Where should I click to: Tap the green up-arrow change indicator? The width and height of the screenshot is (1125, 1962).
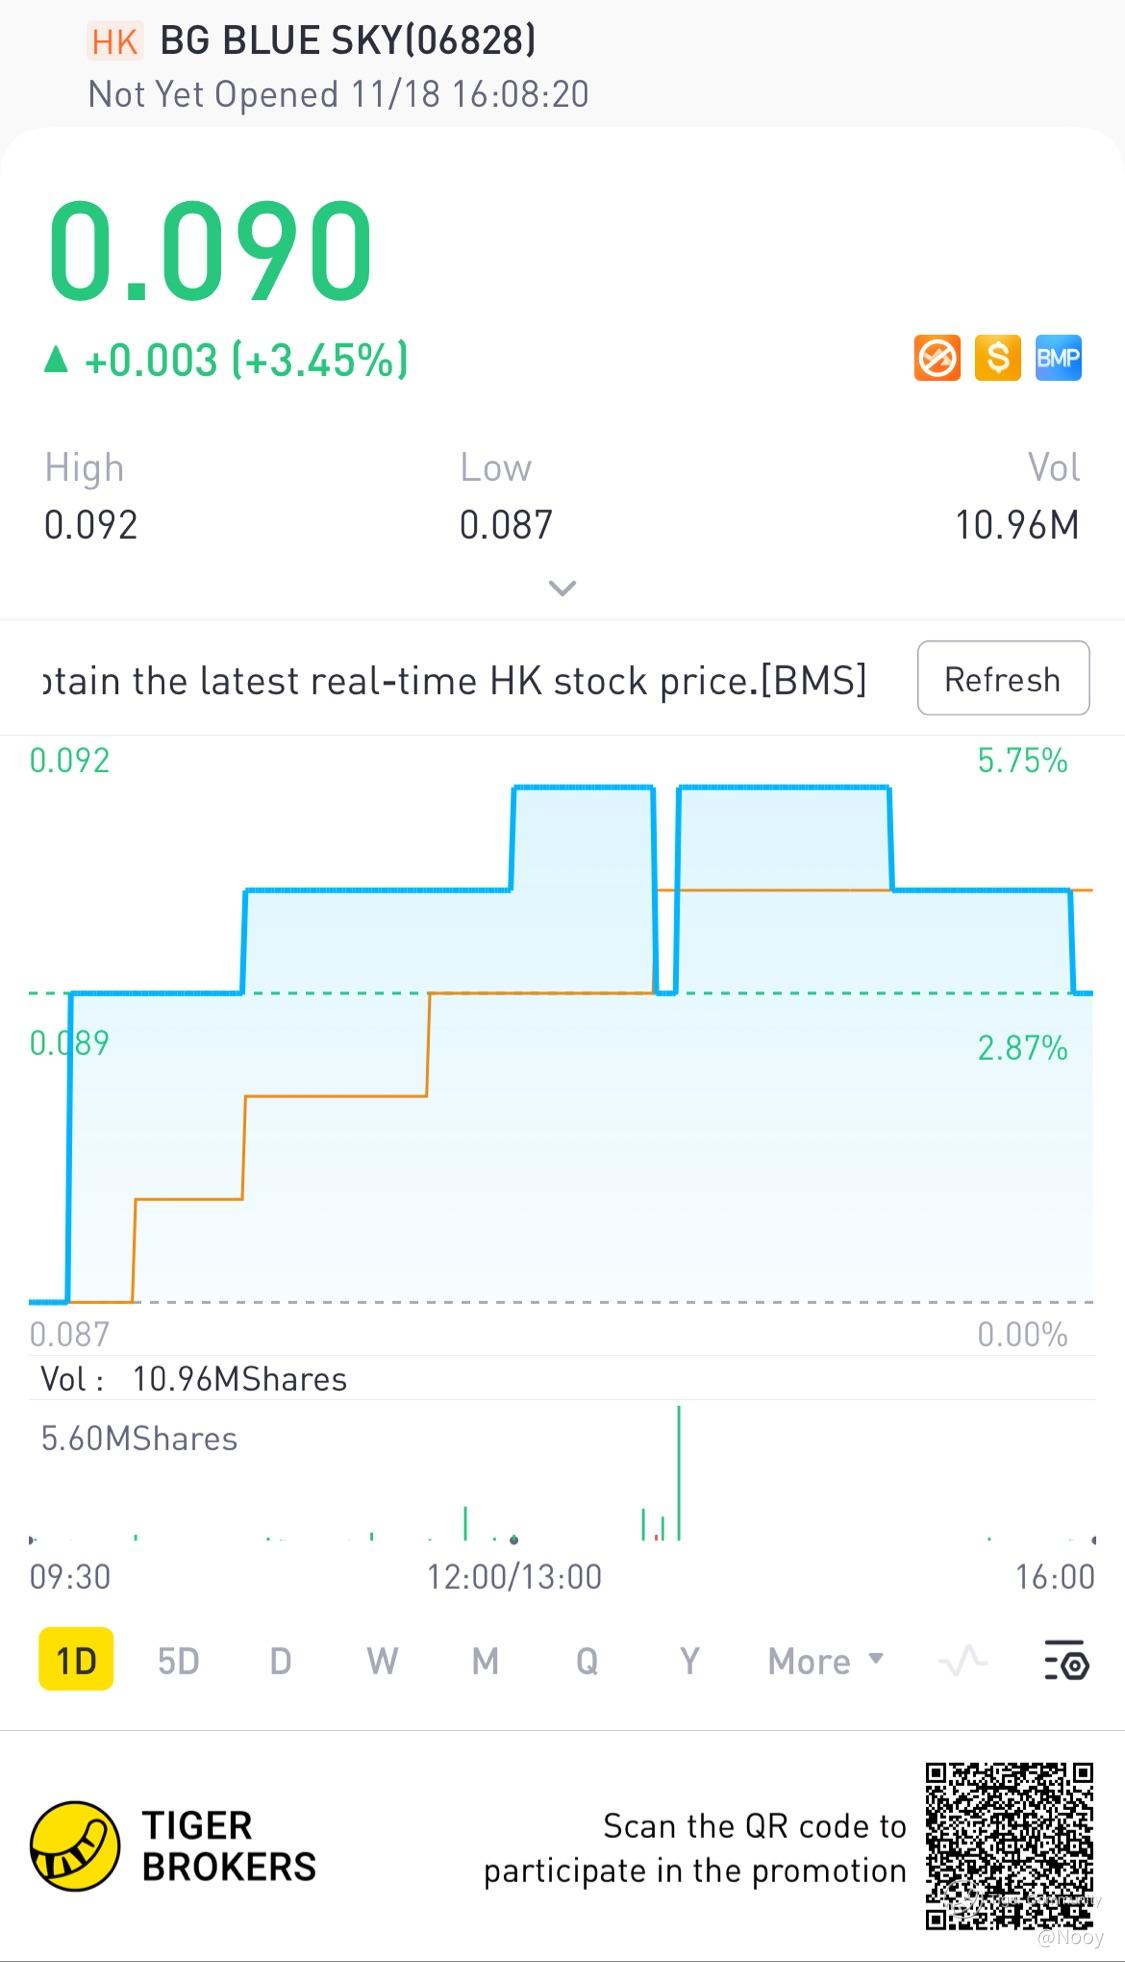click(x=56, y=360)
